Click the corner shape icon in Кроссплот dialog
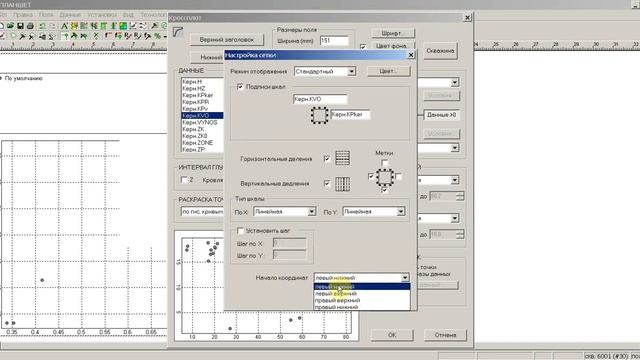This screenshot has height=360, width=640. tap(178, 32)
